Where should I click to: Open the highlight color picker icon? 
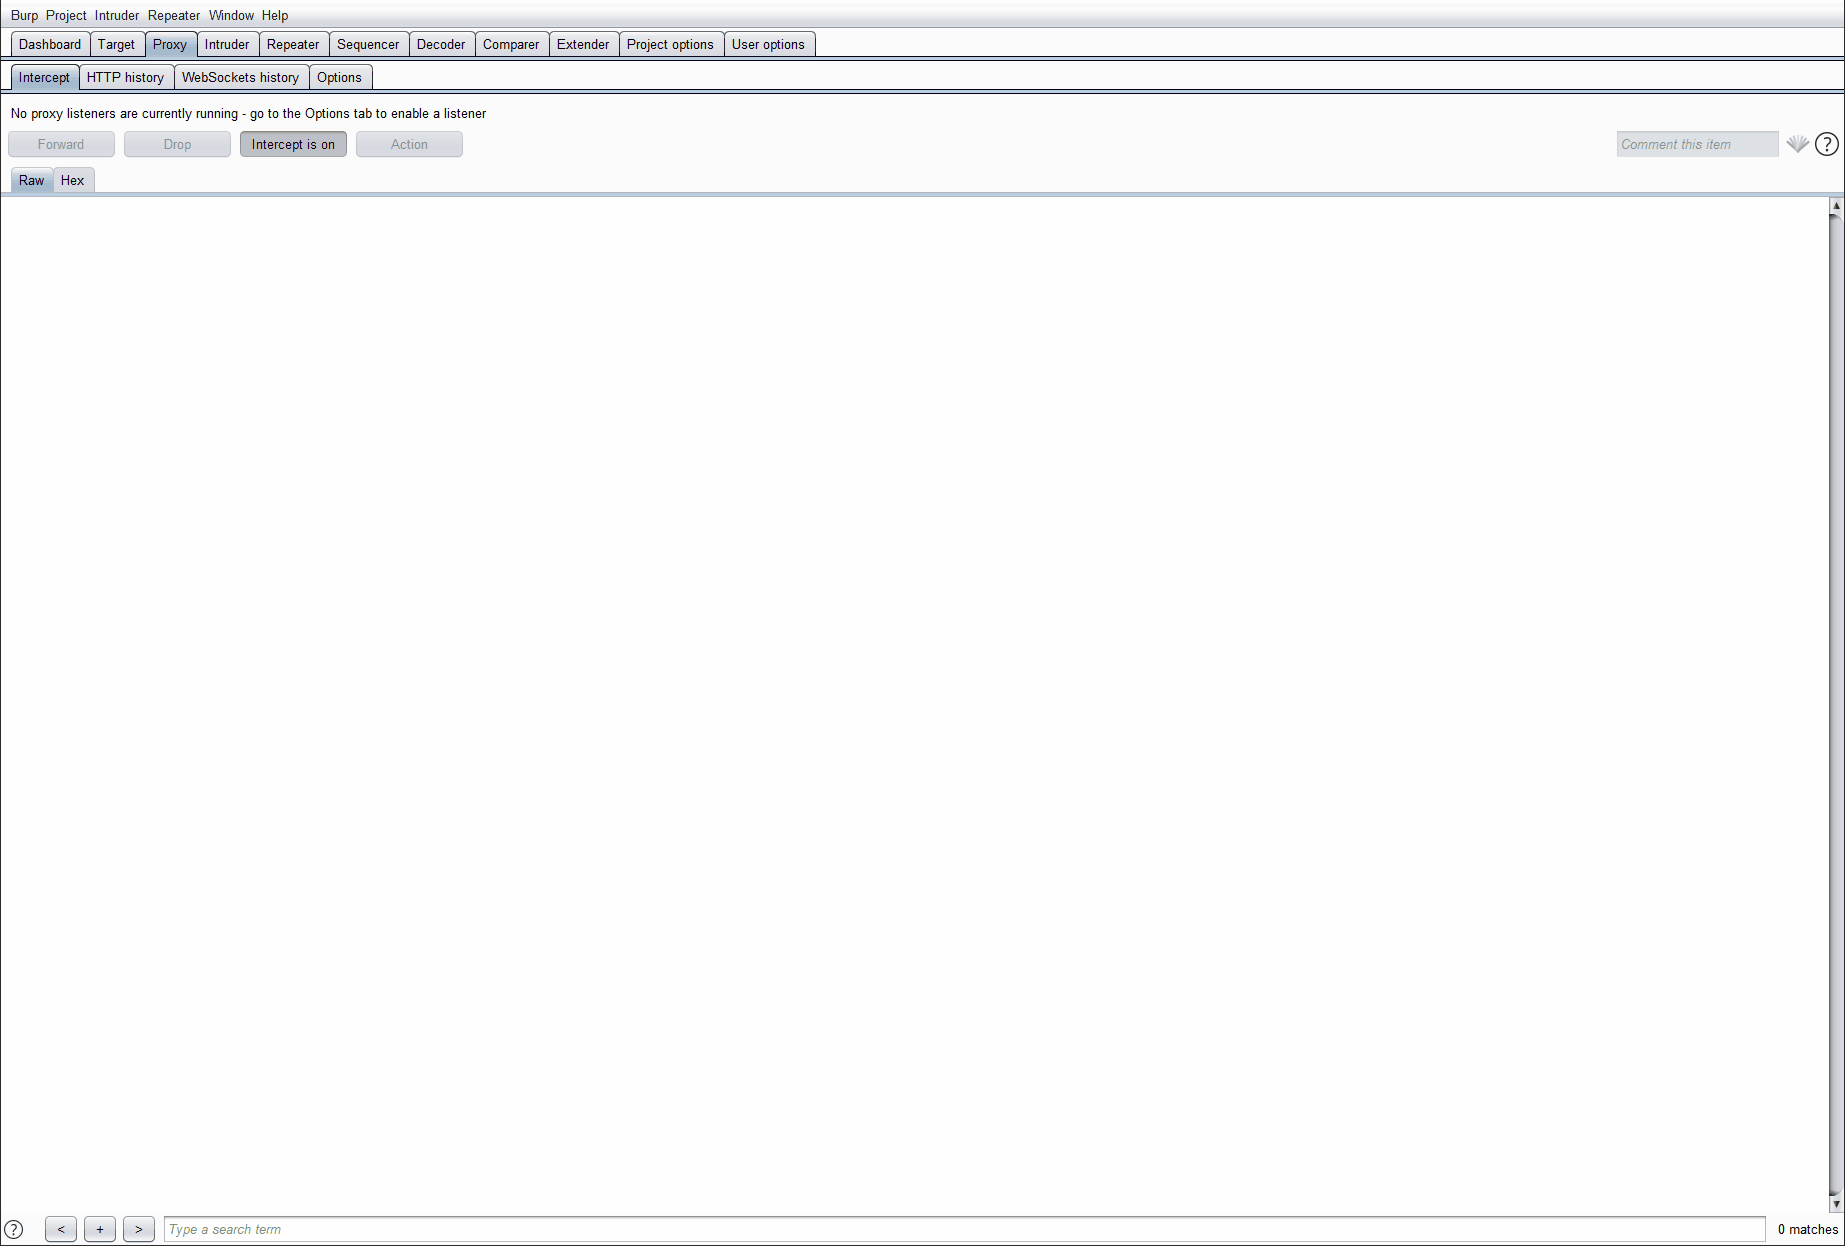1797,144
